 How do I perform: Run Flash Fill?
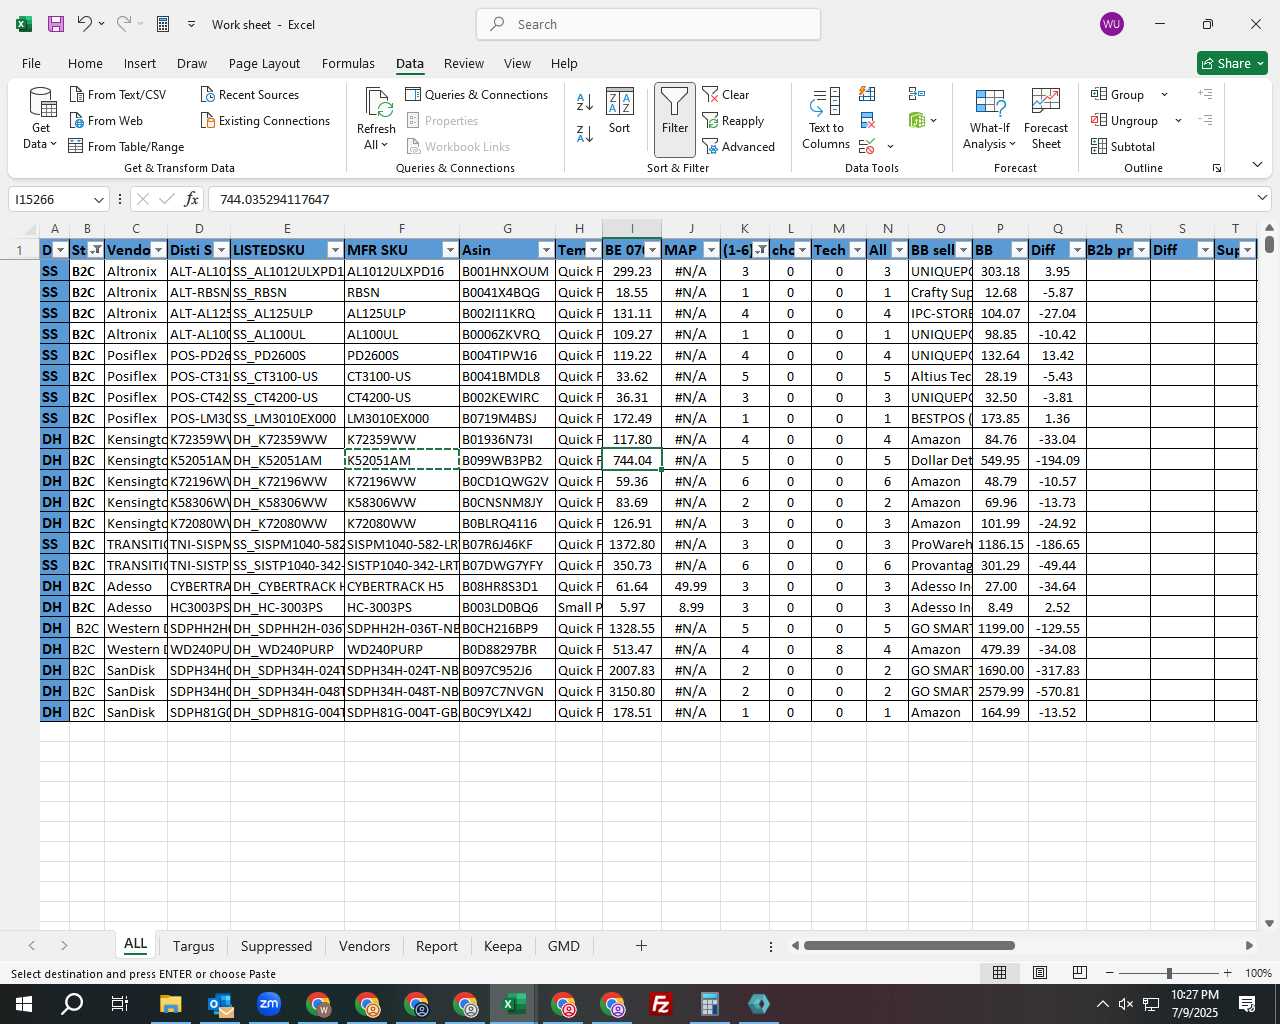867,94
